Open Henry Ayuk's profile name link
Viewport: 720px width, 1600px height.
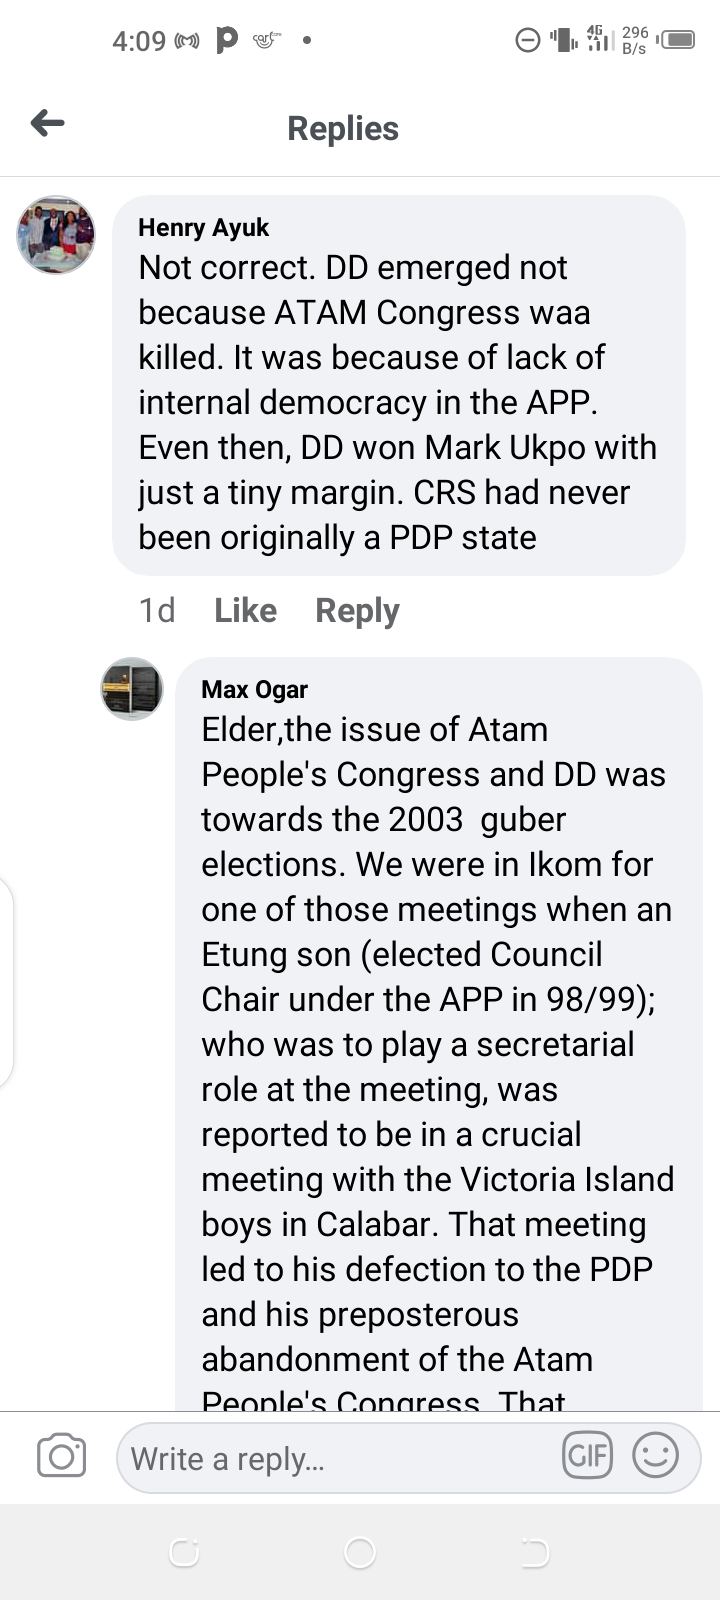coord(203,228)
